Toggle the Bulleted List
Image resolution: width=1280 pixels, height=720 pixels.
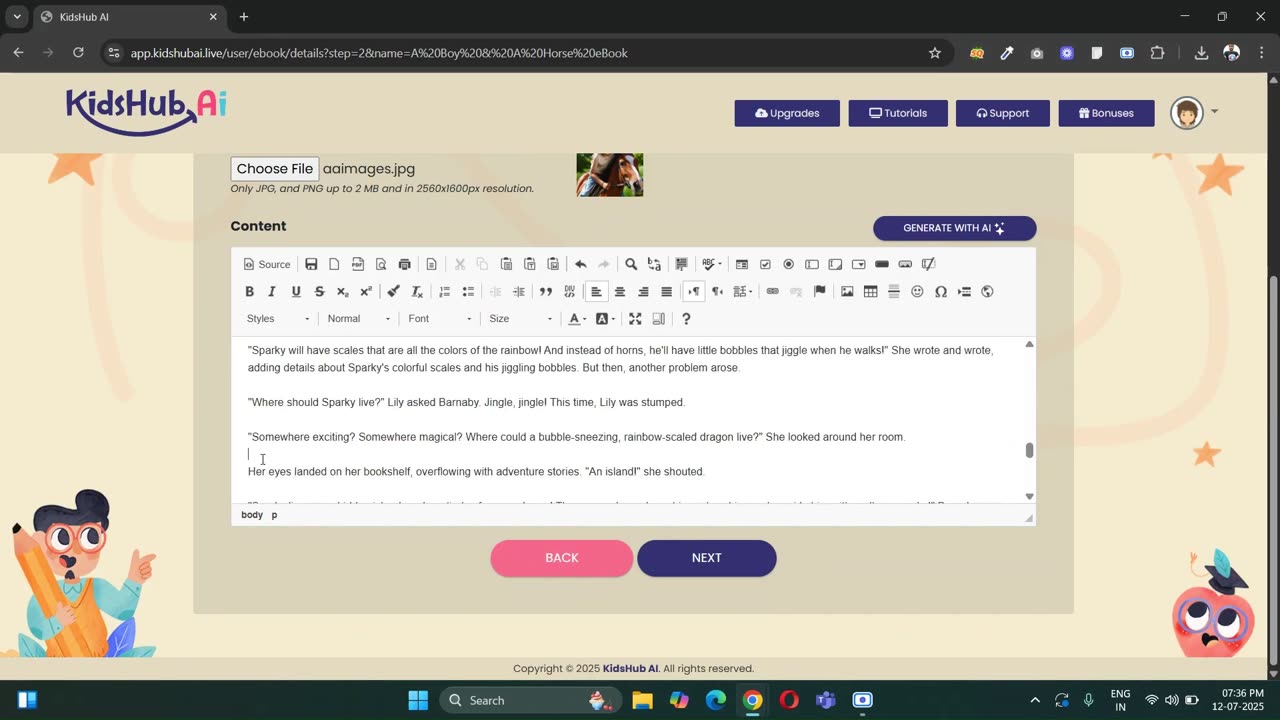pyautogui.click(x=468, y=291)
